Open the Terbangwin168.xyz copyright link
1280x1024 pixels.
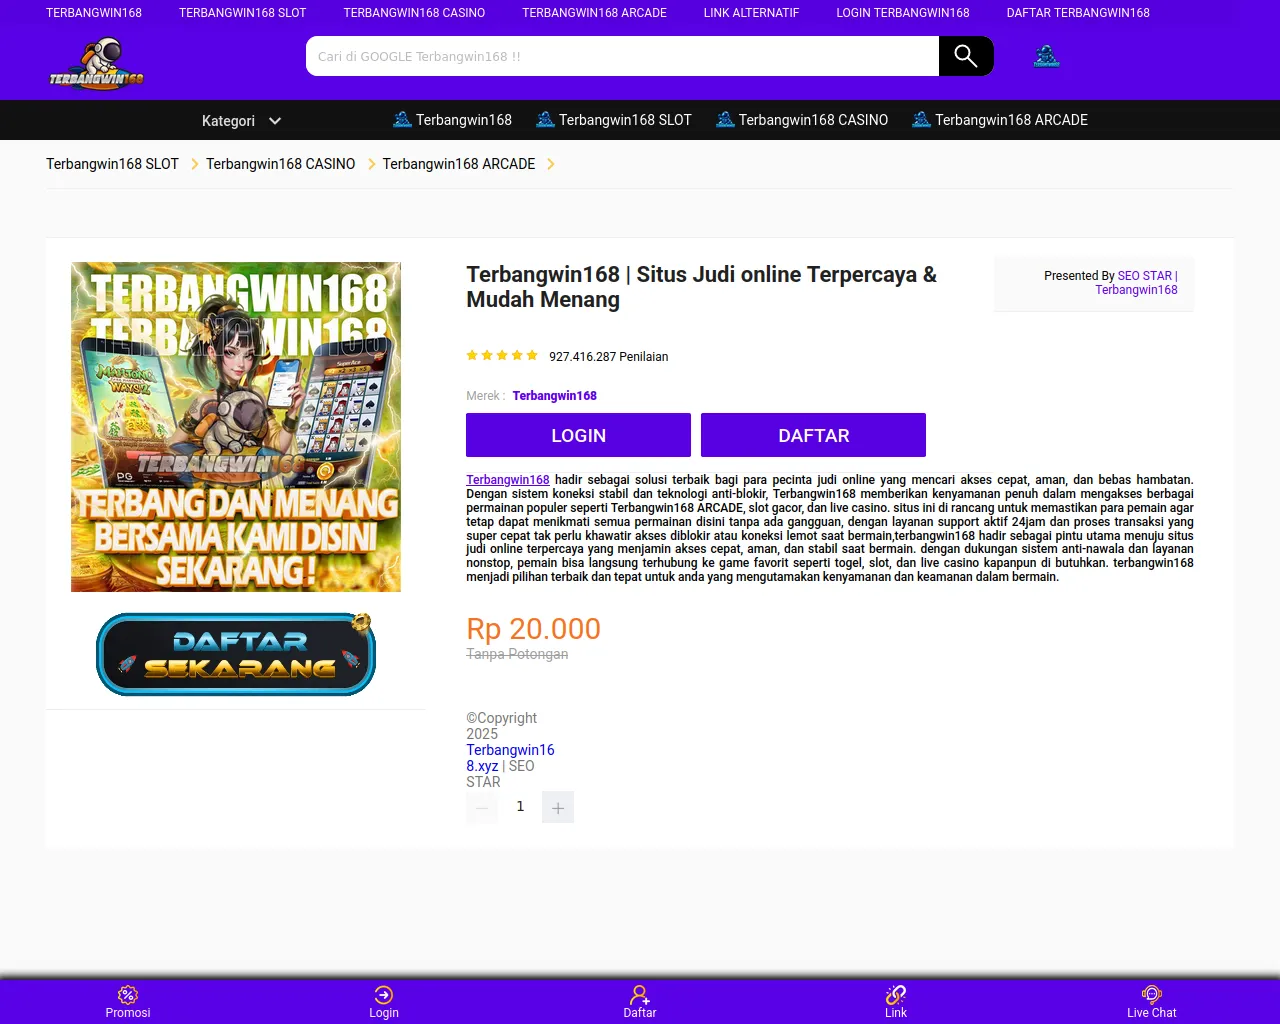510,758
